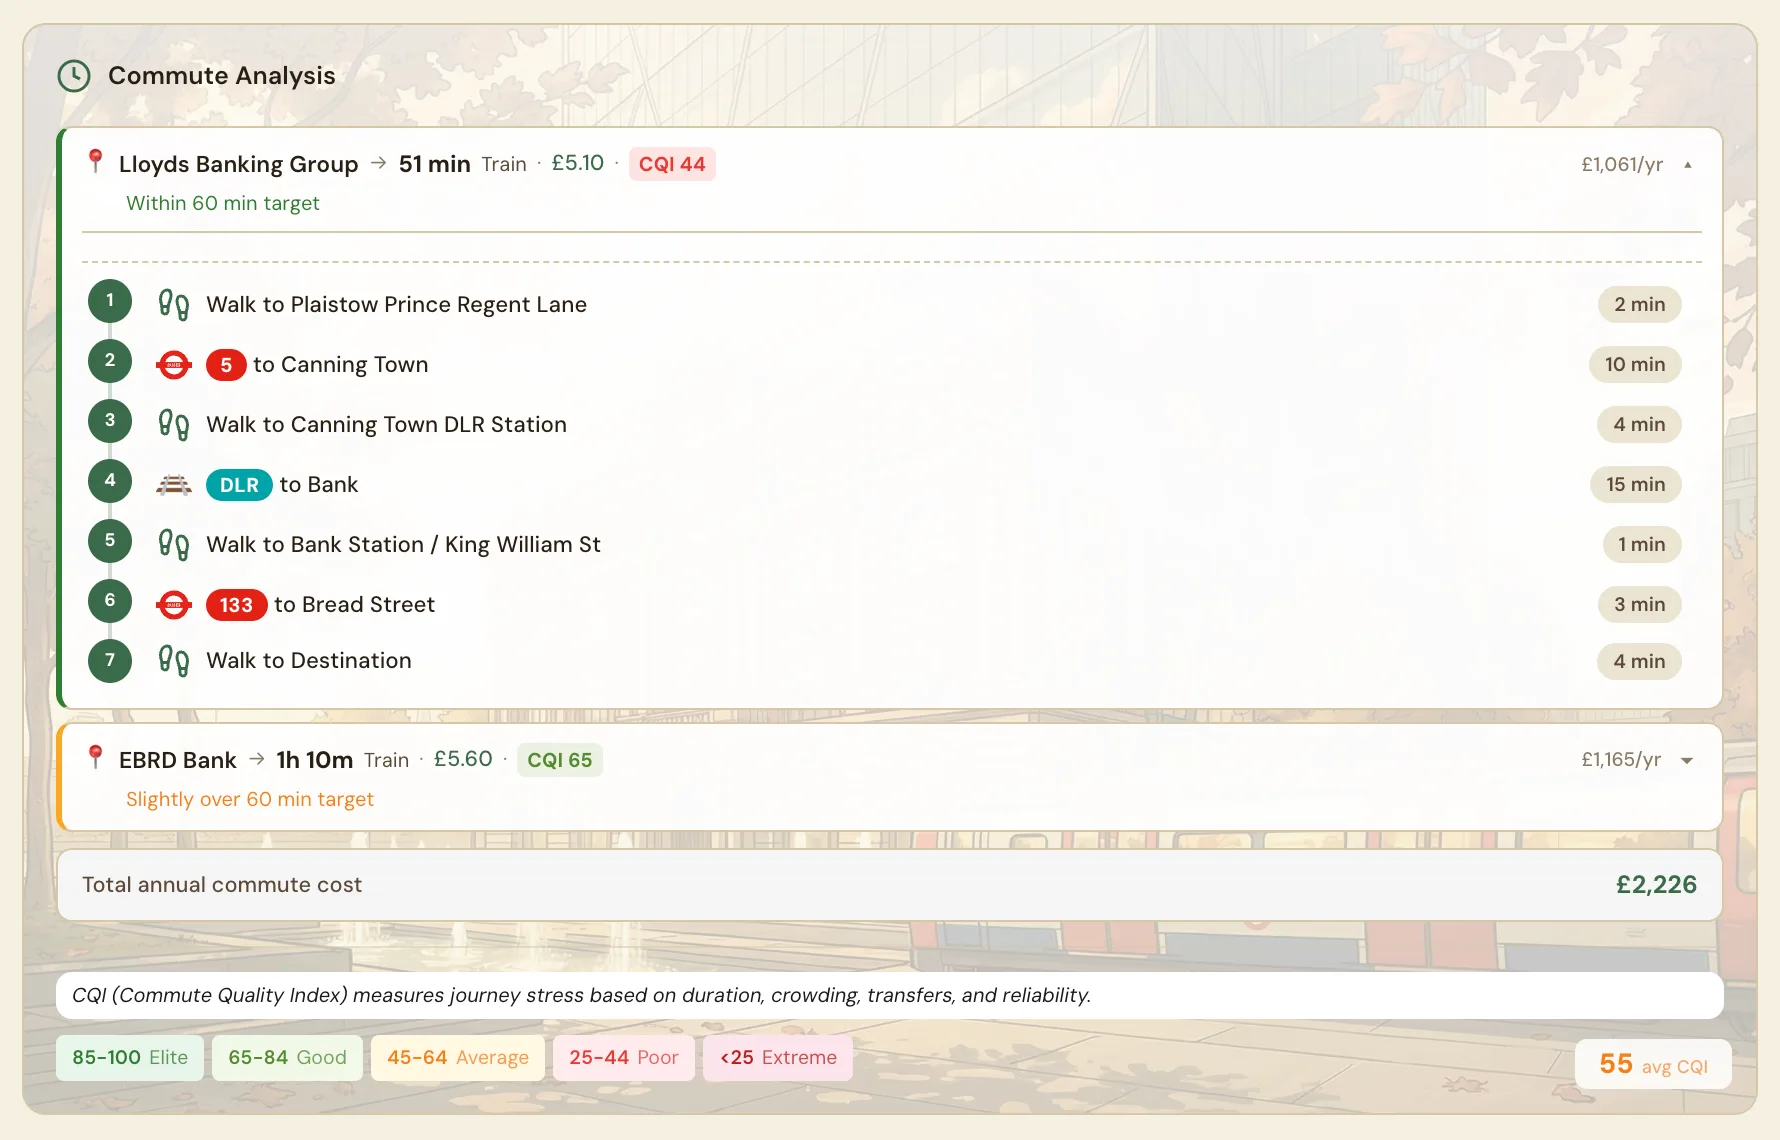Click the footsteps icon for Walk to Plaistow
This screenshot has width=1780, height=1140.
click(x=174, y=305)
